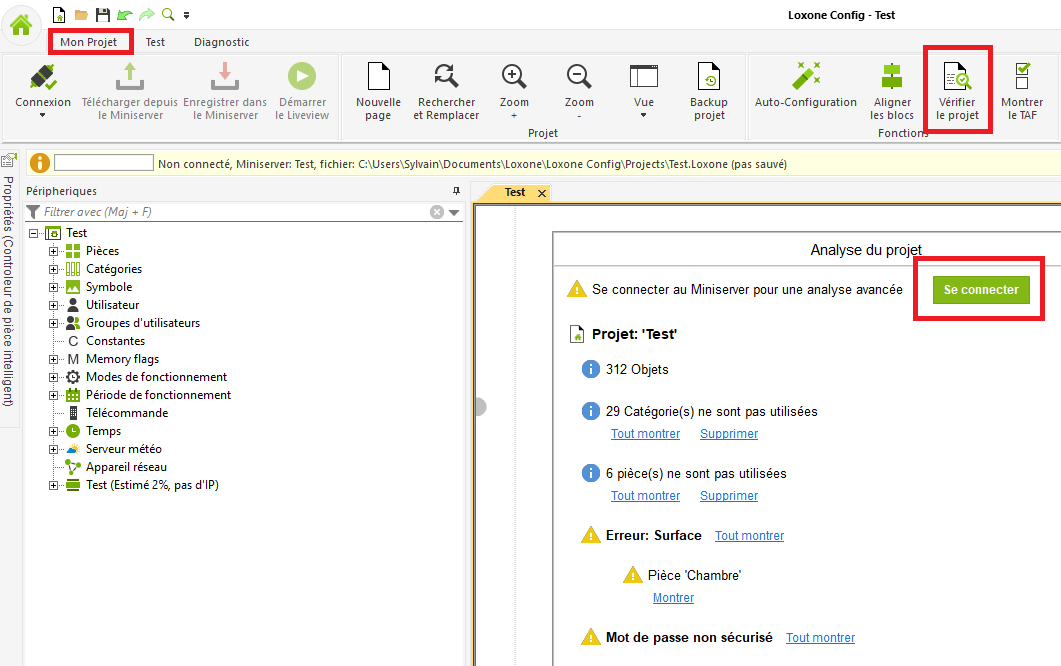1061x666 pixels.
Task: Open the Connexion dropdown
Action: 43,114
